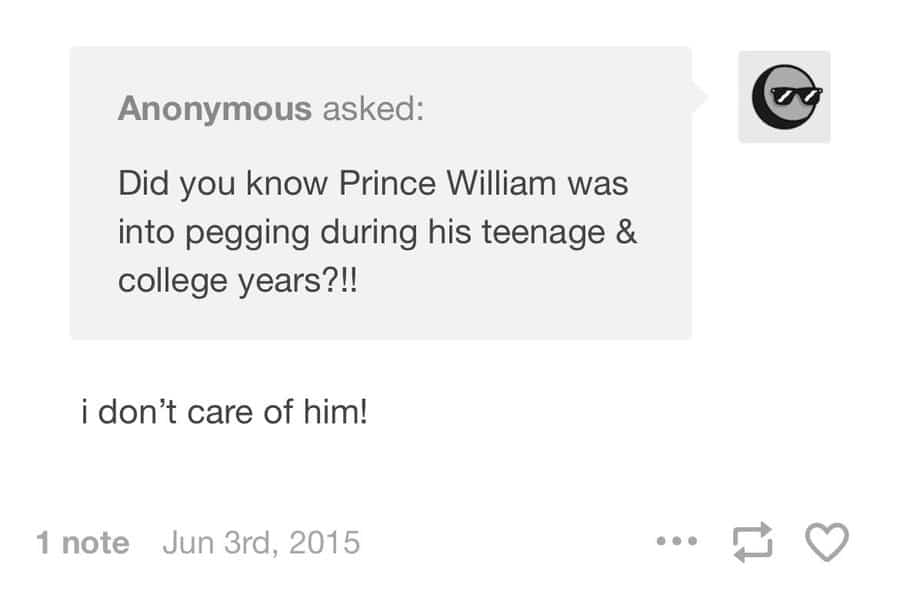The width and height of the screenshot is (900, 605).
Task: Click the "college years?!!" line of the question
Action: coord(238,281)
